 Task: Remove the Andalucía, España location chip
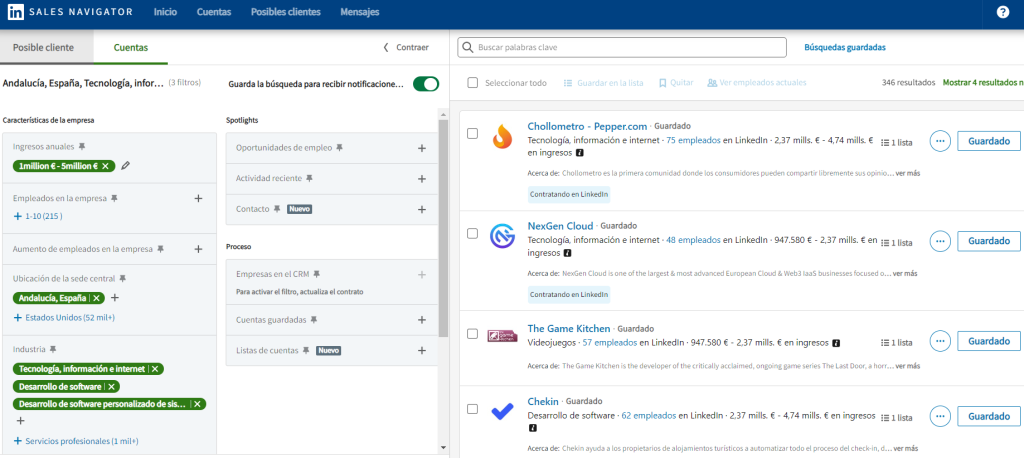pyautogui.click(x=96, y=298)
